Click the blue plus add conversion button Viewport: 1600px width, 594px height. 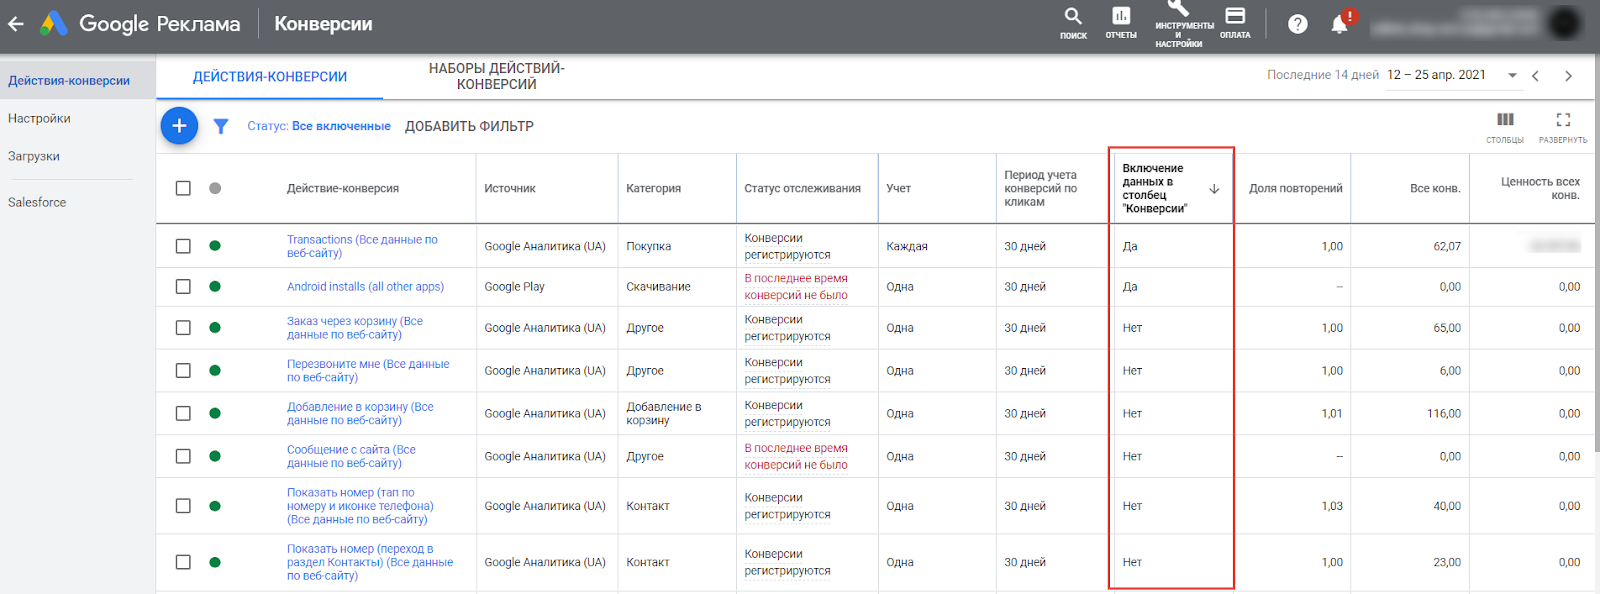[179, 126]
